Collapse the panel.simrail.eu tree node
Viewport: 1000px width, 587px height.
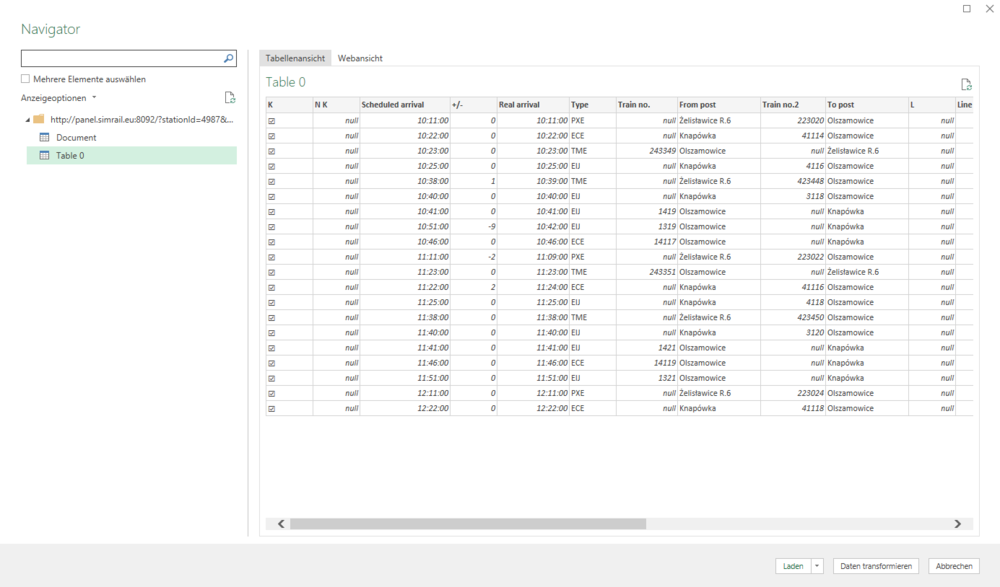[x=28, y=119]
